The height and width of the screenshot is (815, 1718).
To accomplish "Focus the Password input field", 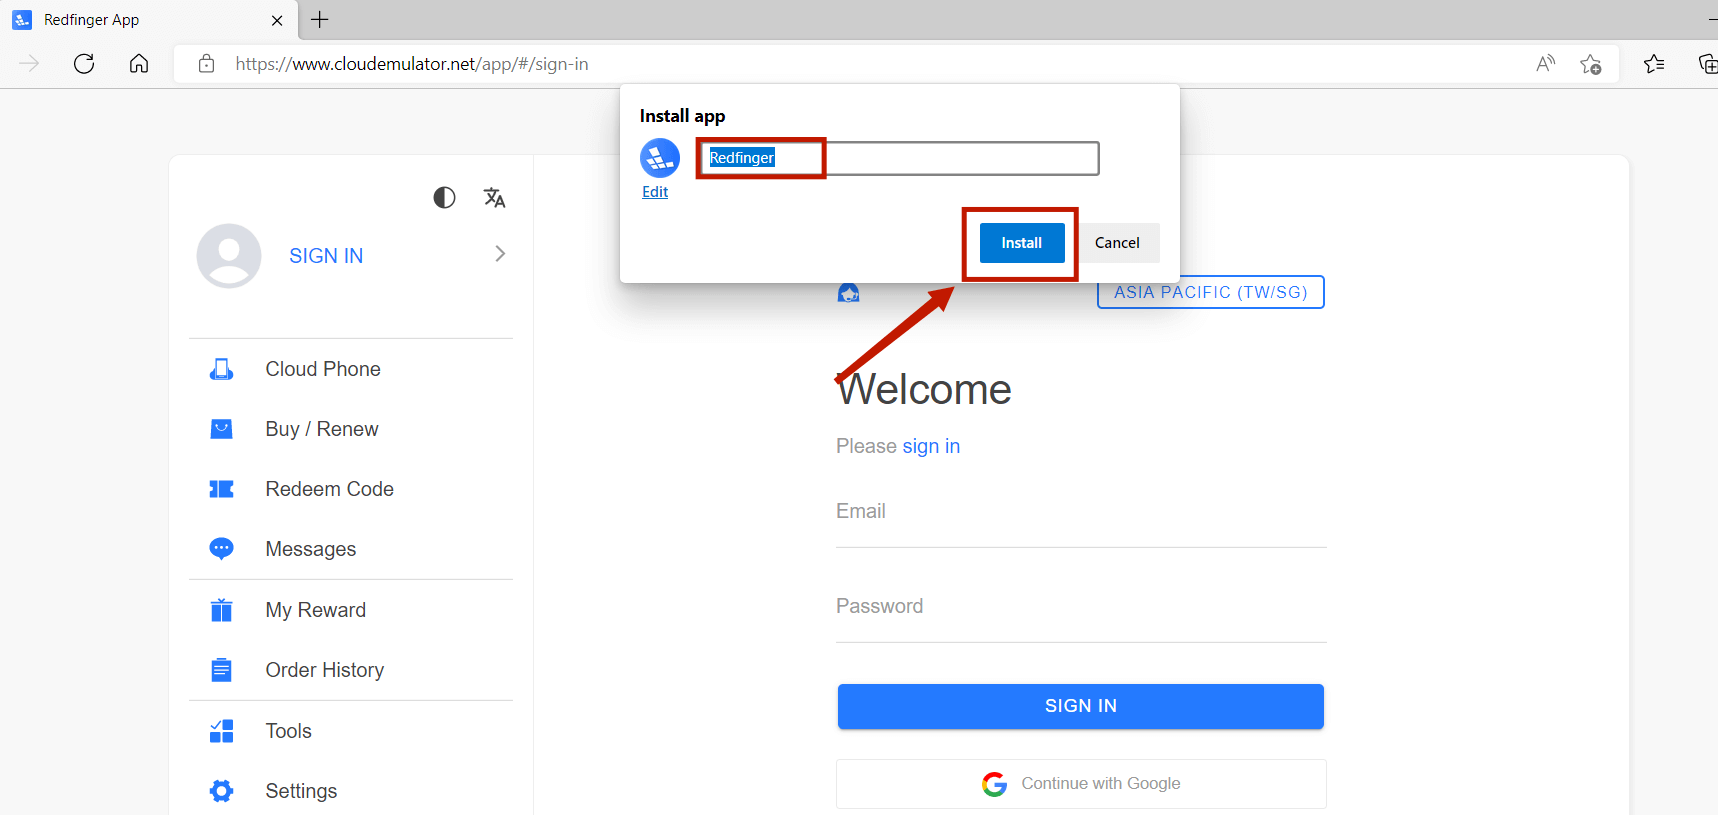I will pos(1081,607).
